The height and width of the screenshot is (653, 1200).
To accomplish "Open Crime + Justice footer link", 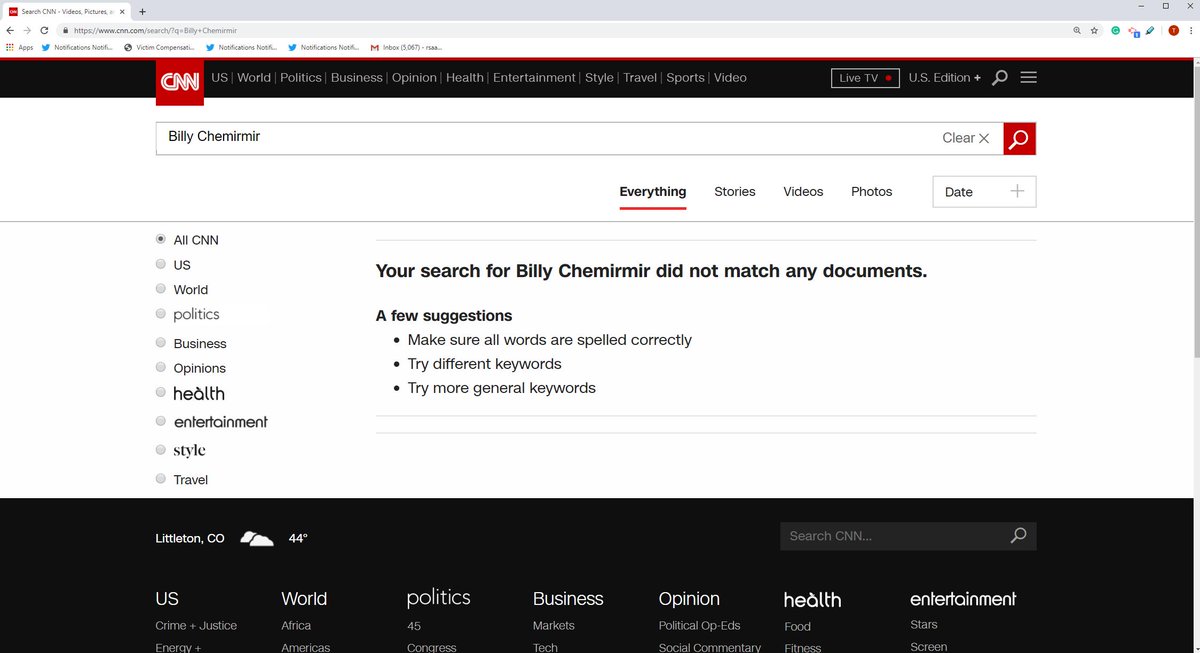I will (196, 626).
